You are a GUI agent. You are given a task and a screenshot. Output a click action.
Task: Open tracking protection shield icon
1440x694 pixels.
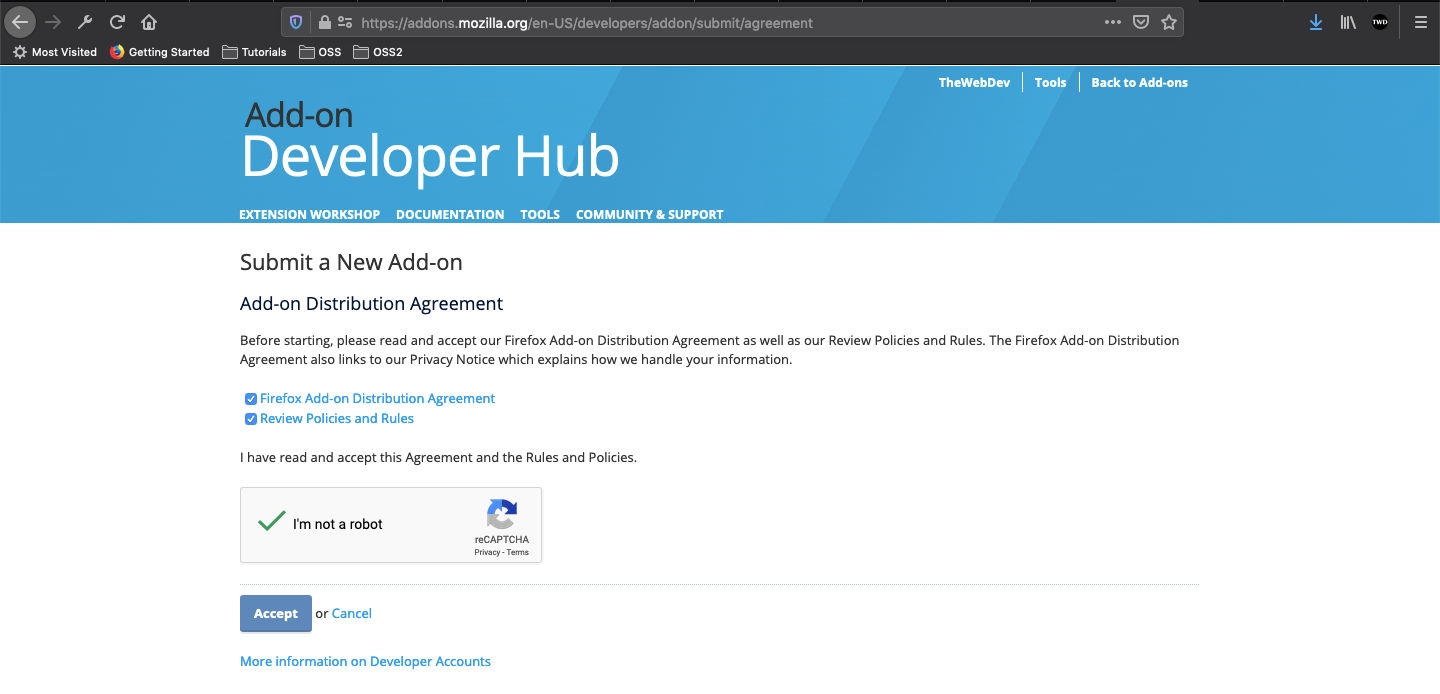[x=296, y=22]
